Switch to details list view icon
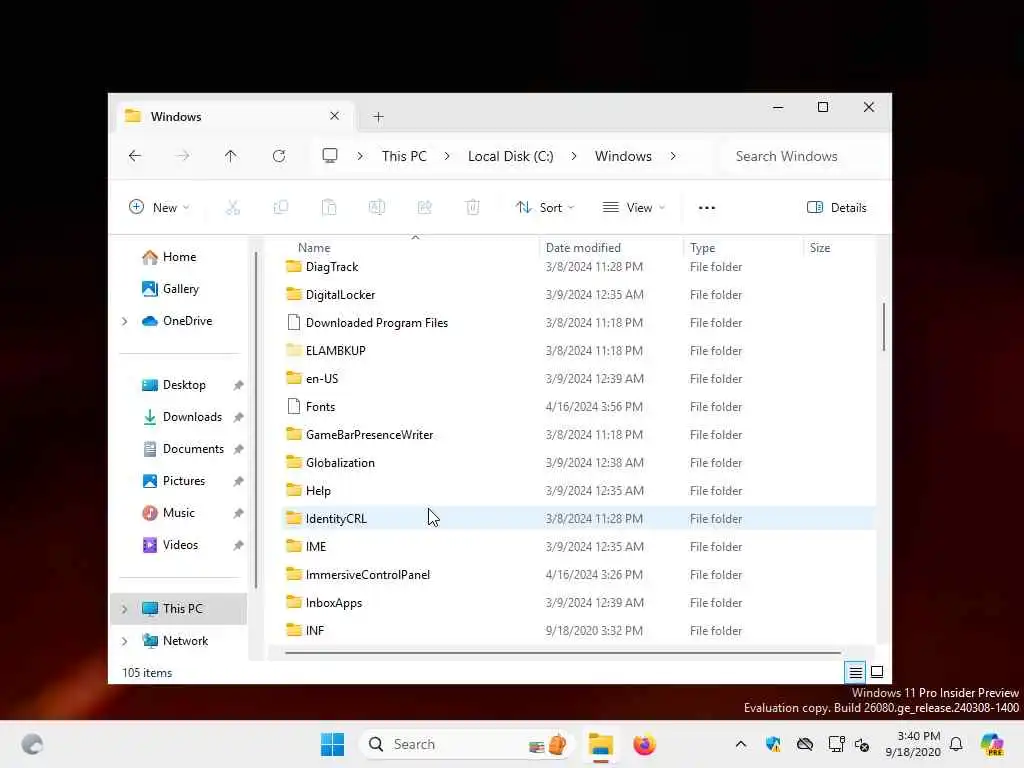The height and width of the screenshot is (768, 1024). click(856, 672)
